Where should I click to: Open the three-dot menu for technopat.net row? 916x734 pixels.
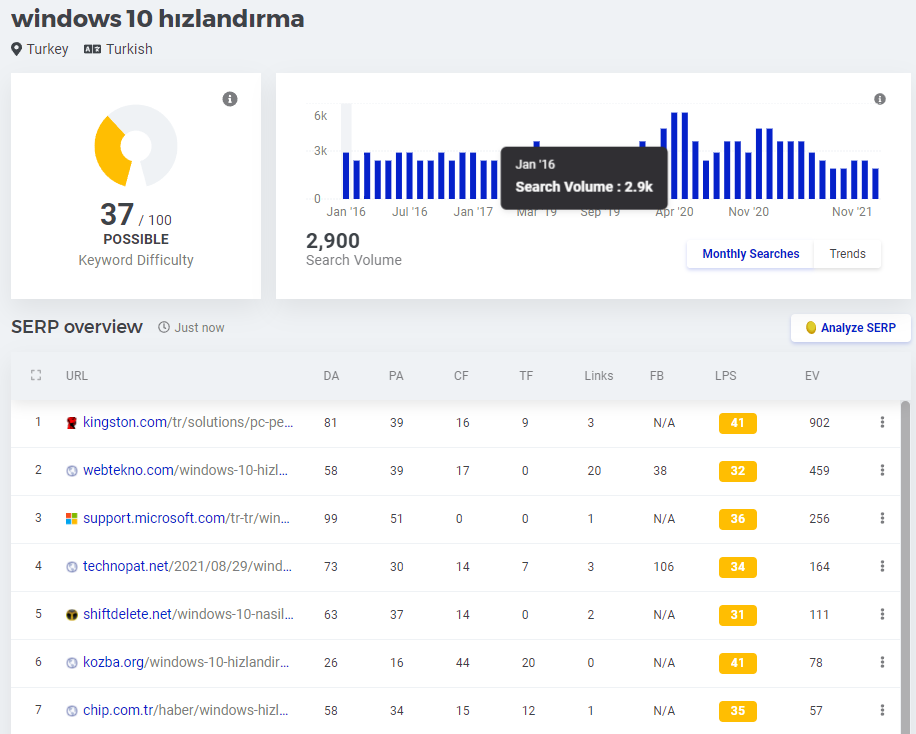[x=882, y=566]
